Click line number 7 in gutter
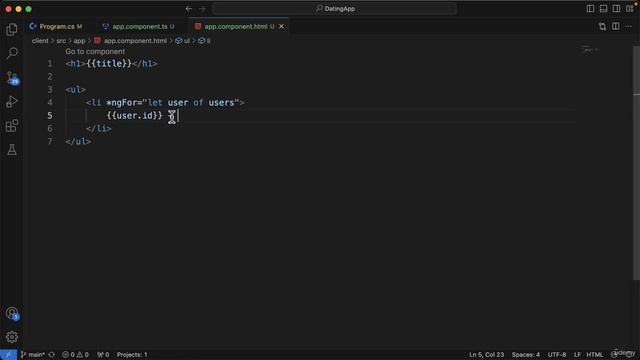The width and height of the screenshot is (640, 360). pos(50,142)
